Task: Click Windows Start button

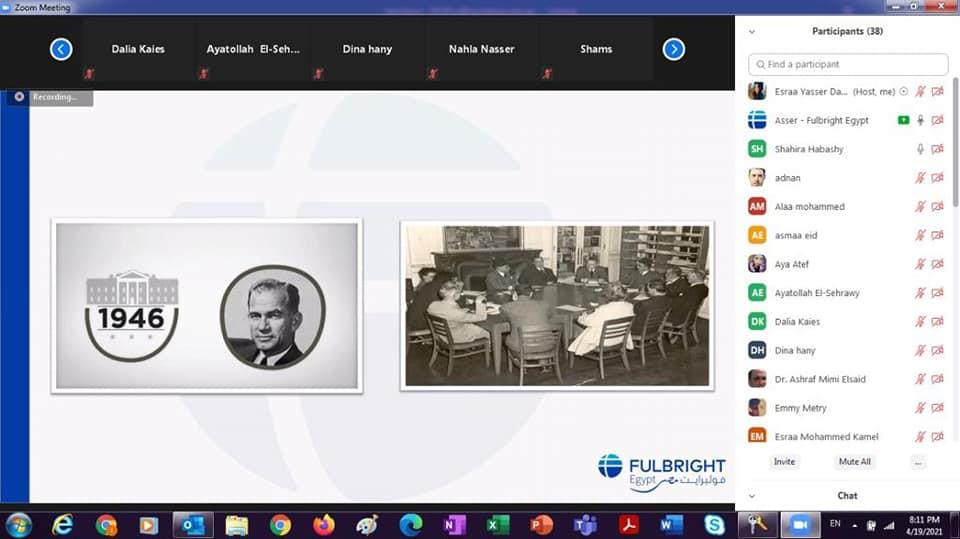Action: click(x=18, y=525)
